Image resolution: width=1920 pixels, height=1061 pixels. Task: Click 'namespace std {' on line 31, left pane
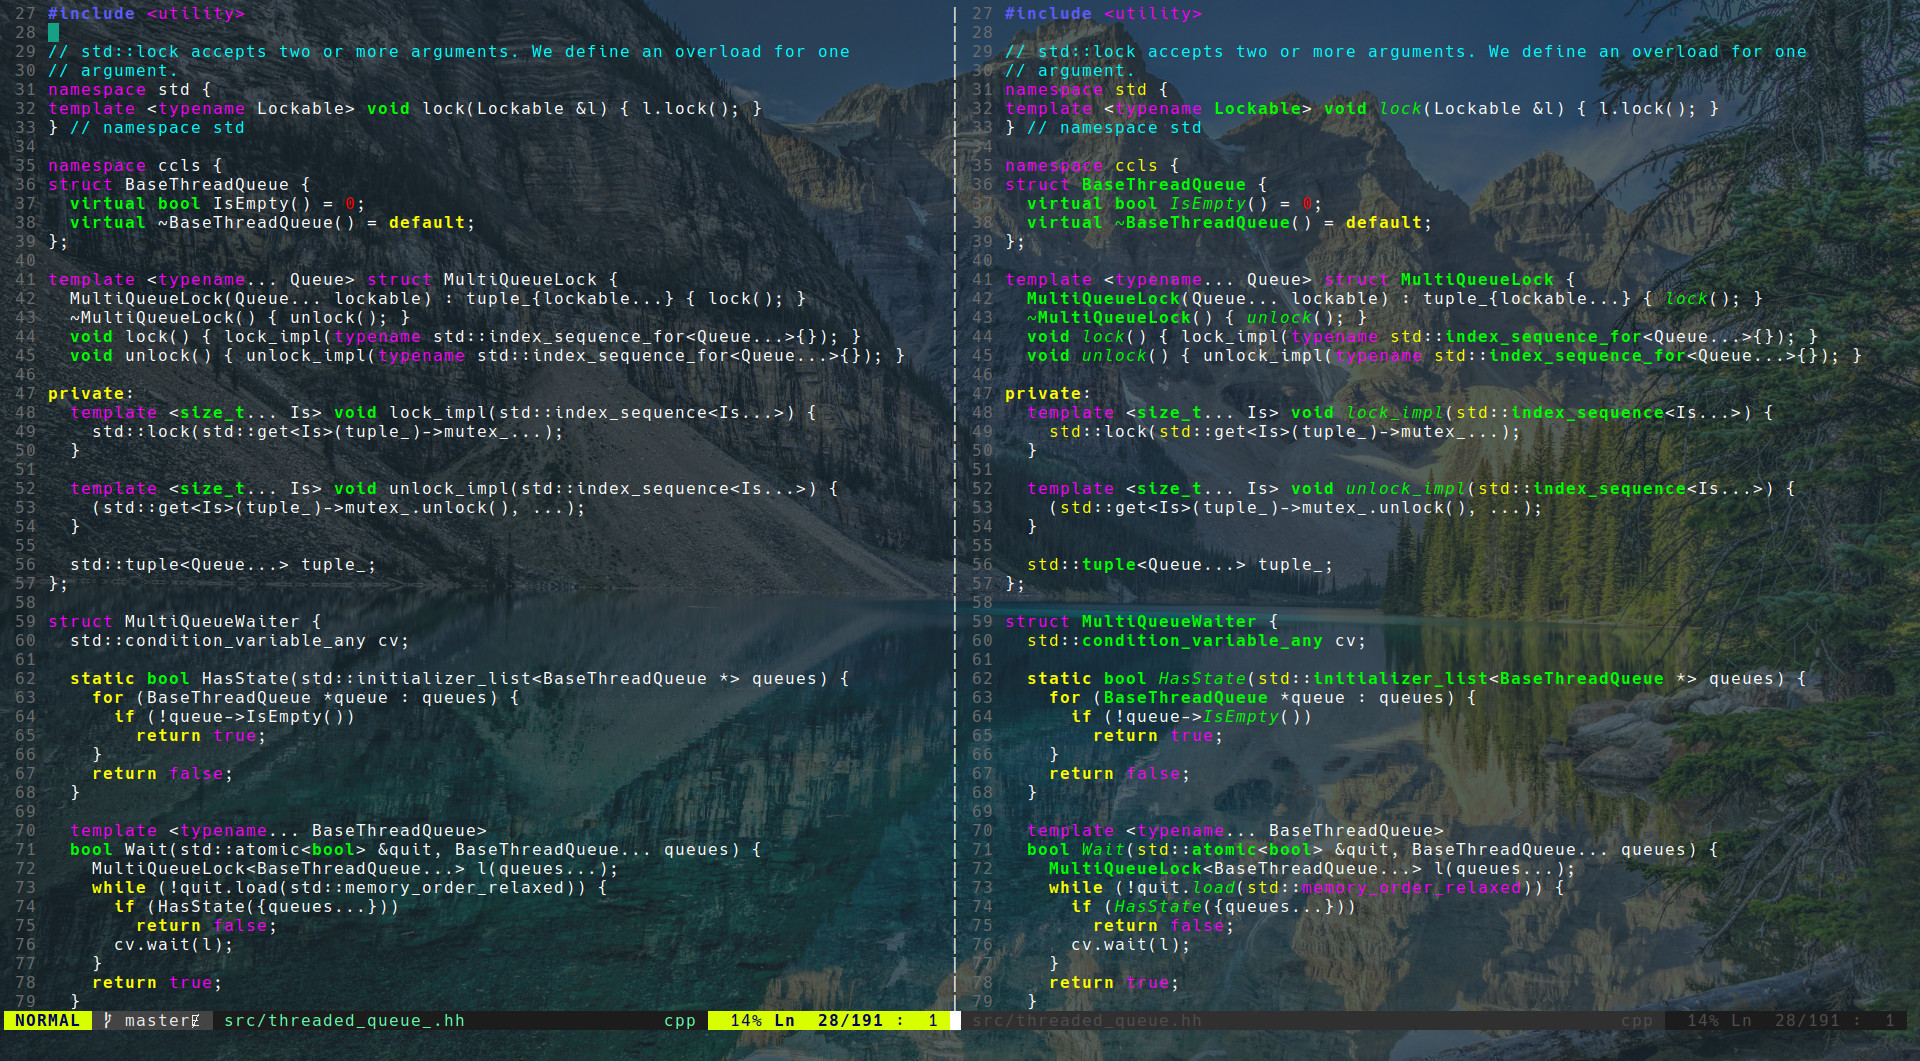[x=130, y=89]
